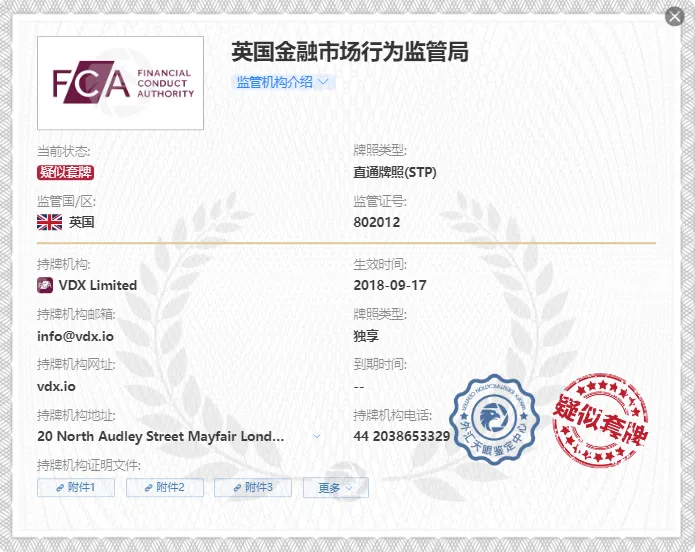Click the 英国金融市场行为监管局 title
The image size is (695, 552).
click(350, 52)
